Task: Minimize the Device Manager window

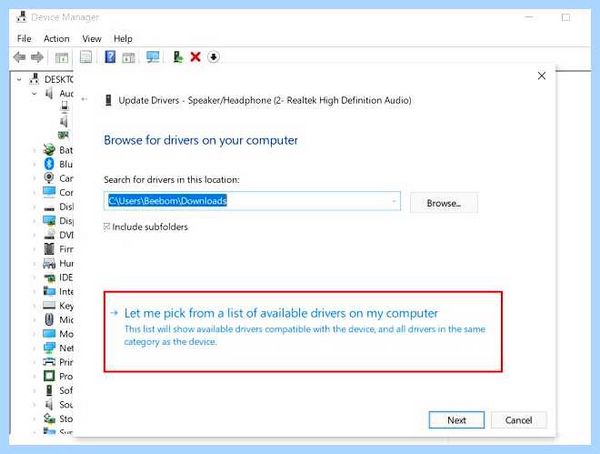Action: (529, 17)
